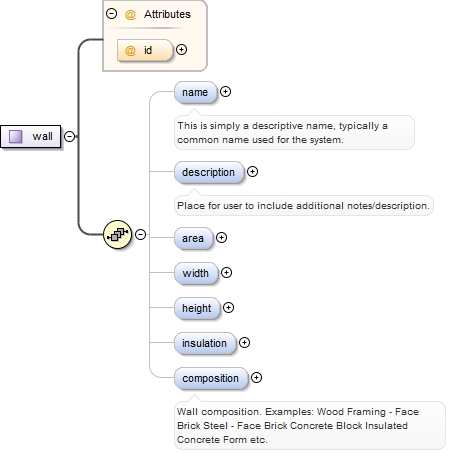Expand the name element
Screen dimensions: 453x453
point(226,92)
